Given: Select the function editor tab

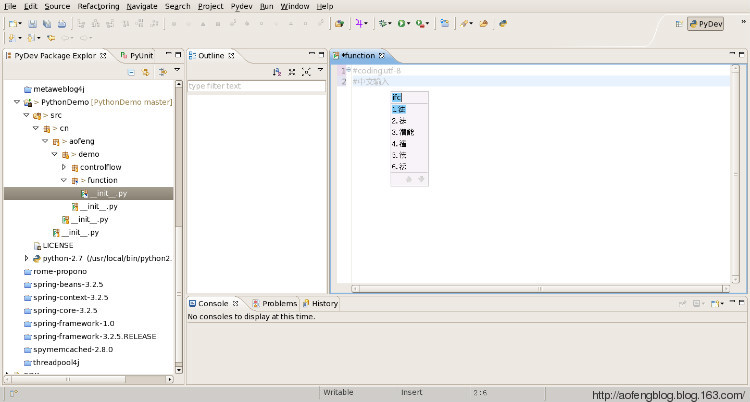Looking at the screenshot, I should click(359, 56).
